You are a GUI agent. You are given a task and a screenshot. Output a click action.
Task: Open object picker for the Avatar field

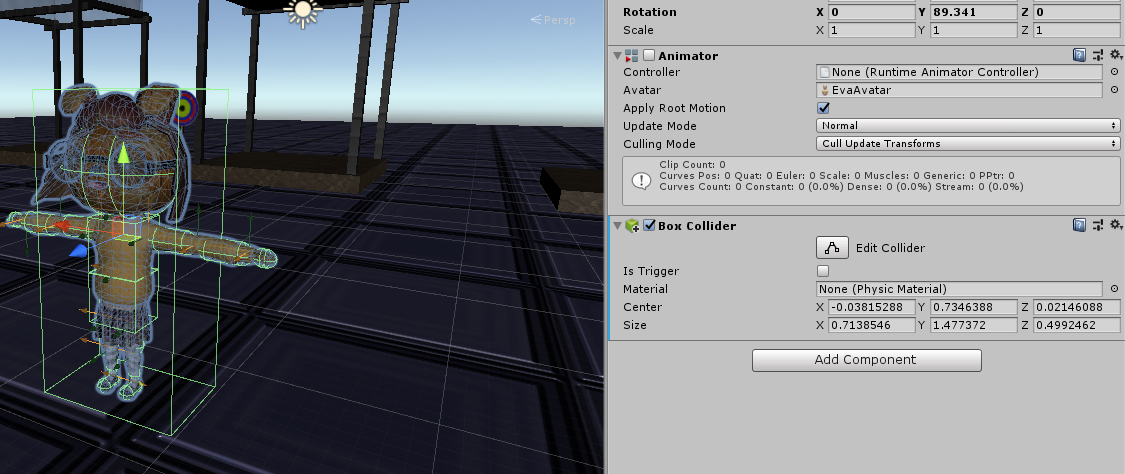[x=1115, y=90]
